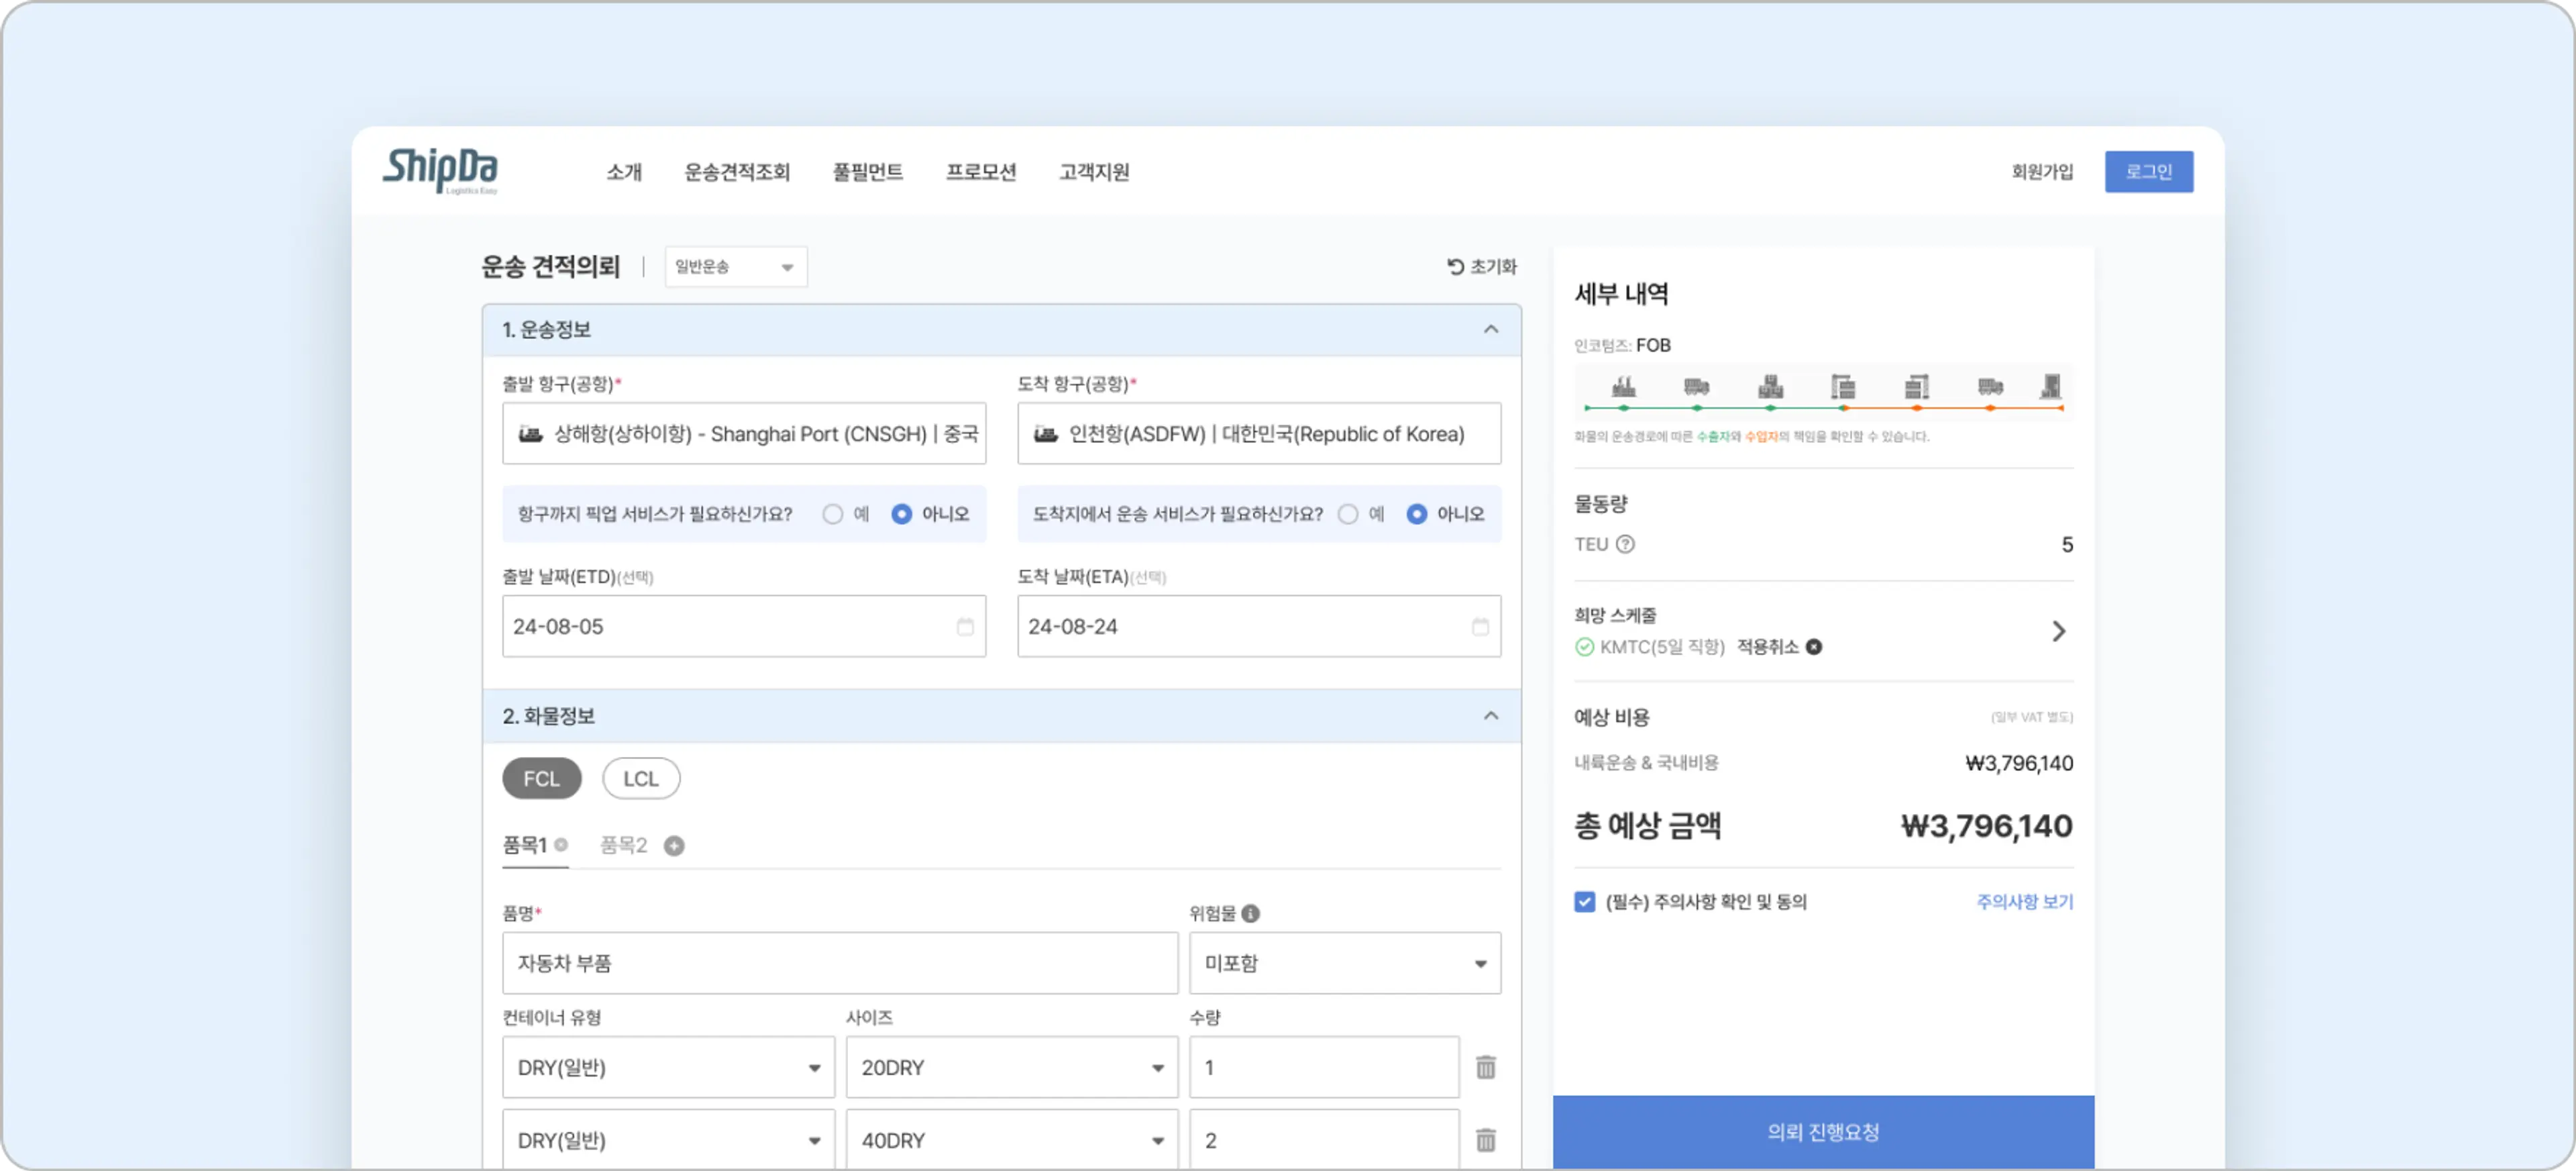Image resolution: width=2576 pixels, height=1171 pixels.
Task: Toggle the 주의사항 확인 및 동의 checkbox
Action: pyautogui.click(x=1584, y=903)
